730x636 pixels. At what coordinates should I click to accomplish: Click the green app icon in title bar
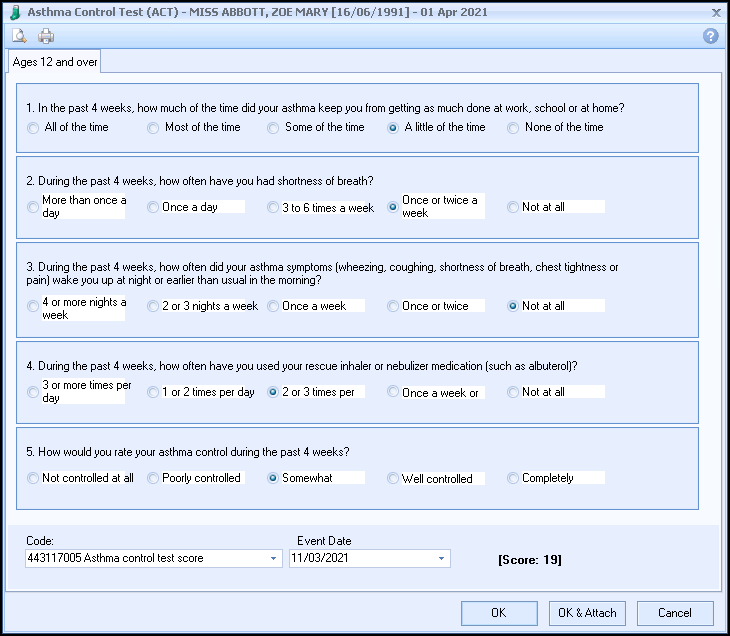click(x=15, y=13)
